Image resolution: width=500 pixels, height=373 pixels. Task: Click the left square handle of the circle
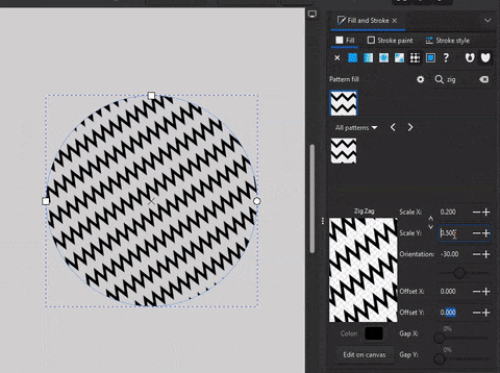(46, 201)
